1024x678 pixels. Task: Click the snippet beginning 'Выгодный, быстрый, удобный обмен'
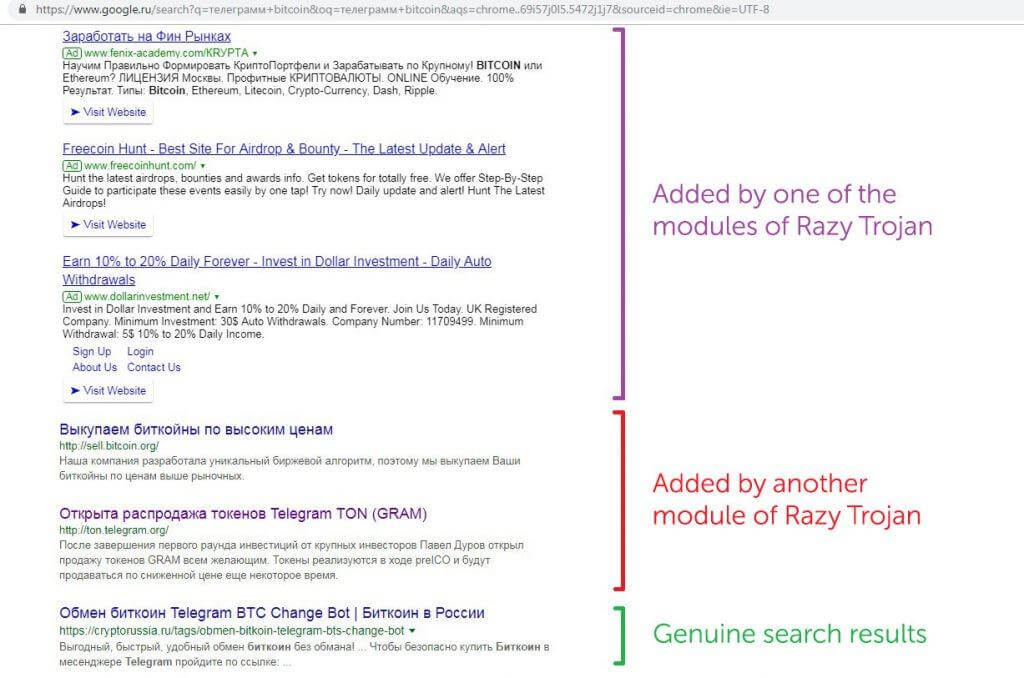point(304,654)
